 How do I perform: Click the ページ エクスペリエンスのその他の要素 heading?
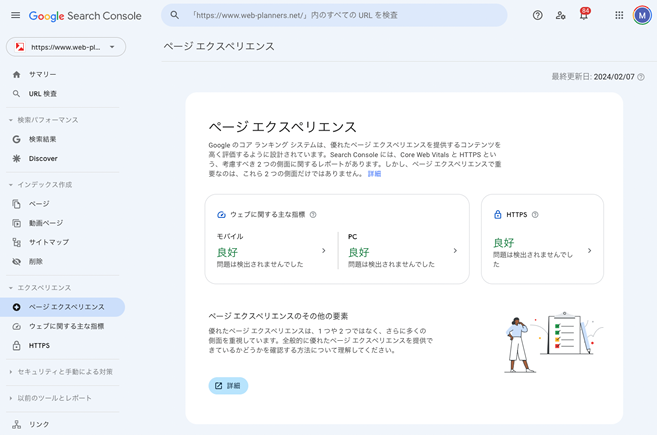279,316
